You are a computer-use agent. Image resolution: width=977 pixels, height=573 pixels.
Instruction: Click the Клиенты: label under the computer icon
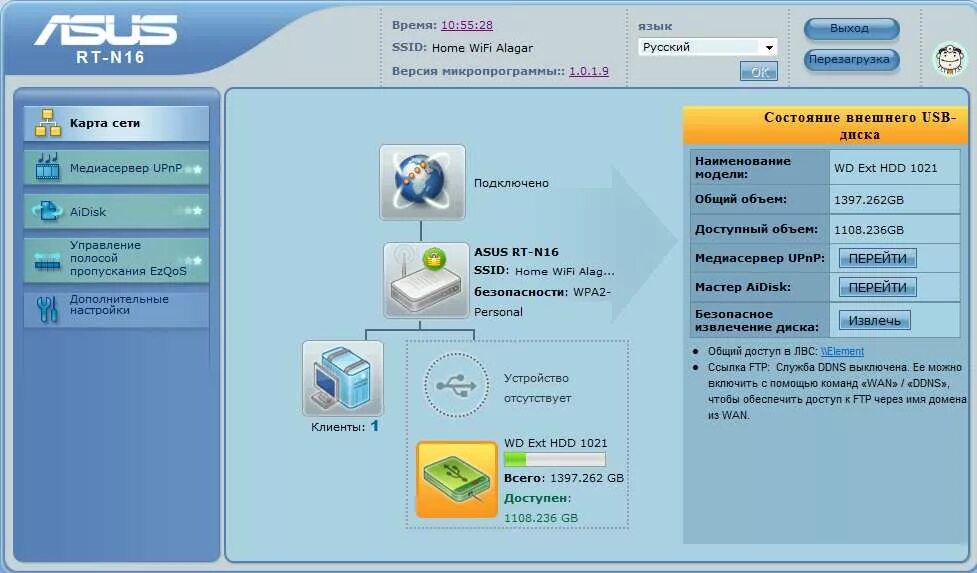coord(338,427)
